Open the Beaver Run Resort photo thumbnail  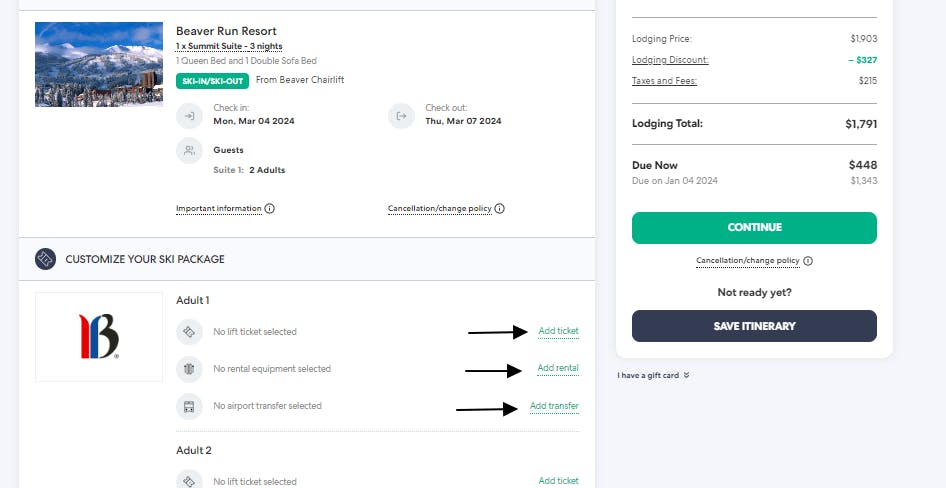99,64
